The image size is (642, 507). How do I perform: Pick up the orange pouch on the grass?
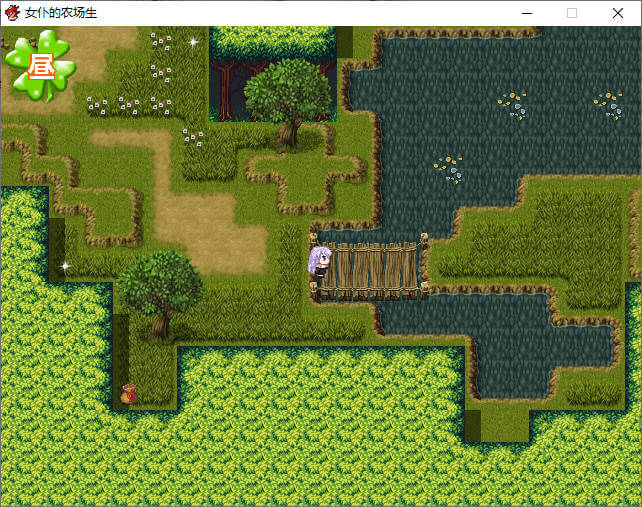128,394
